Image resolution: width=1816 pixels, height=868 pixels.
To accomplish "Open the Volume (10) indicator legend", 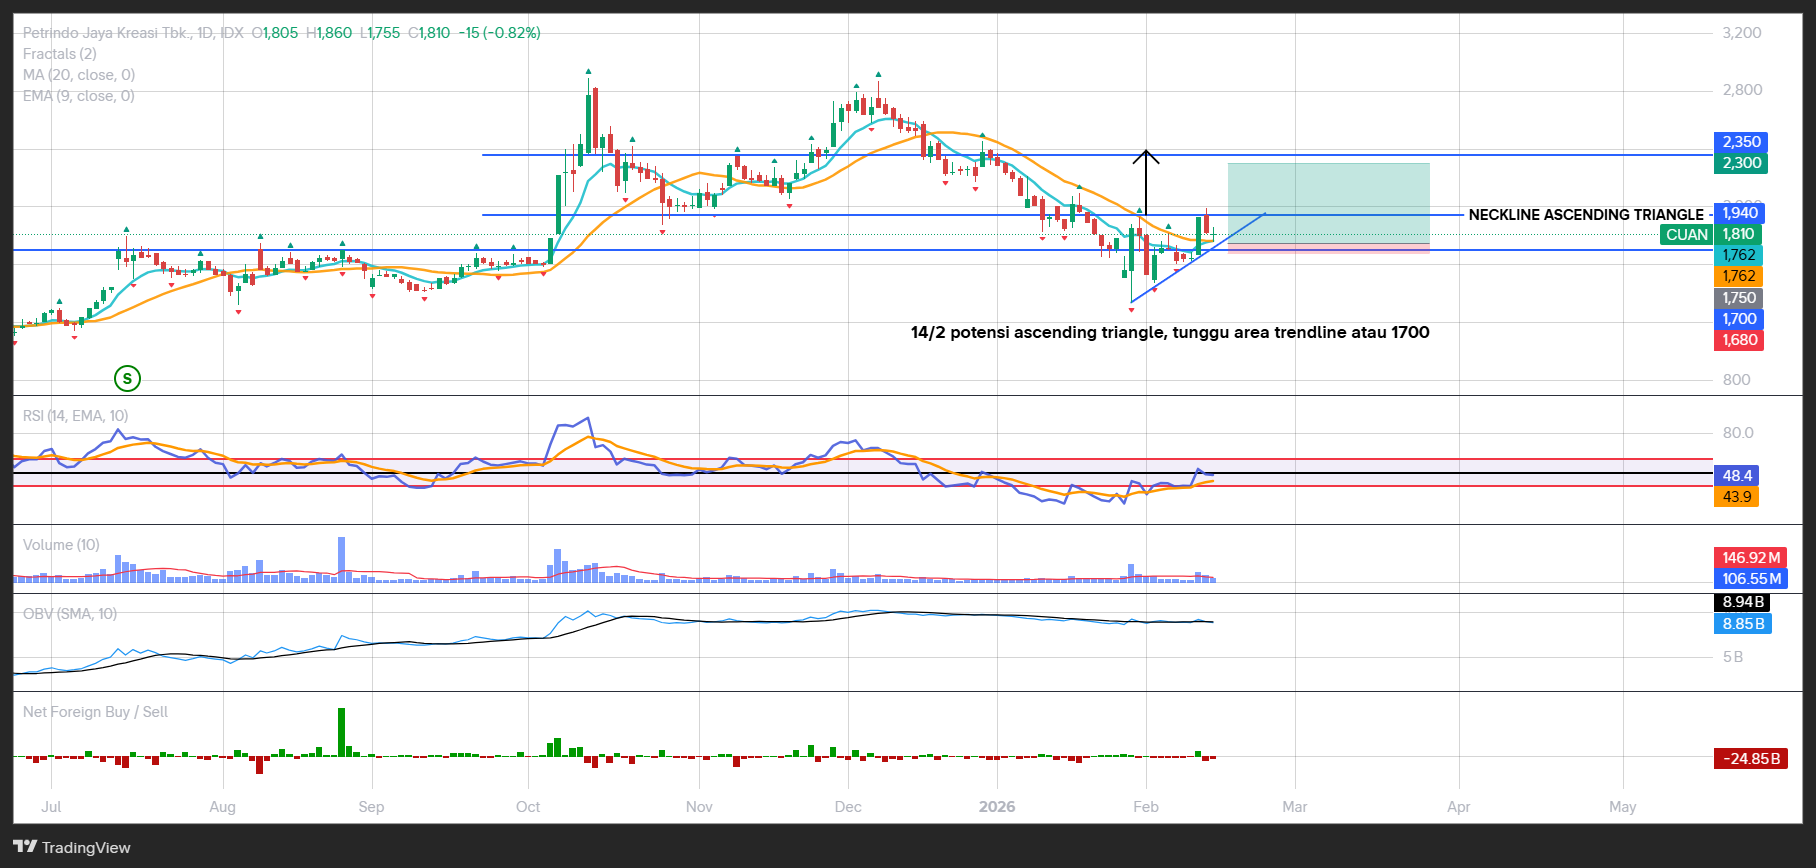I will (x=62, y=545).
